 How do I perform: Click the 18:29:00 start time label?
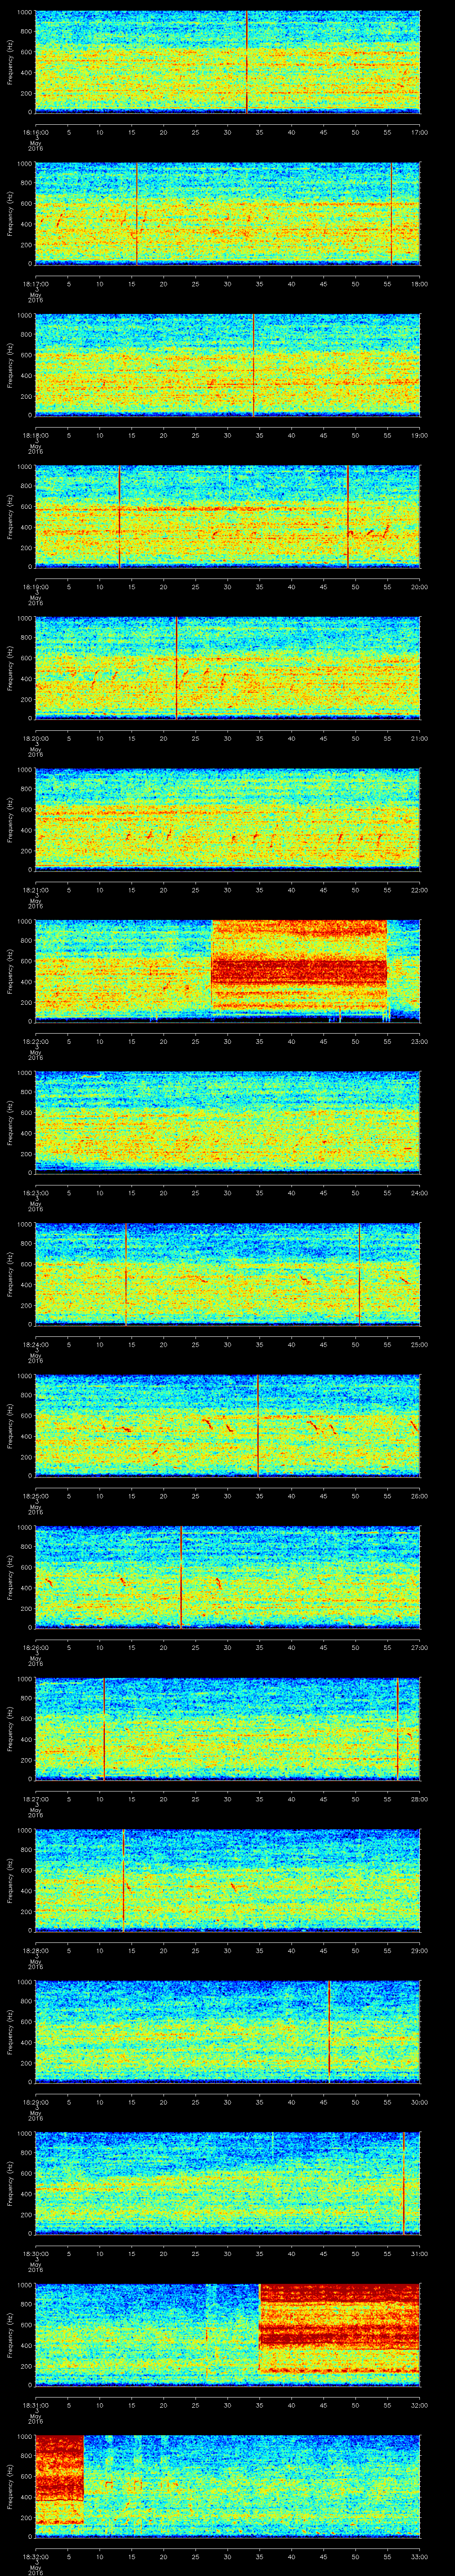click(36, 2102)
